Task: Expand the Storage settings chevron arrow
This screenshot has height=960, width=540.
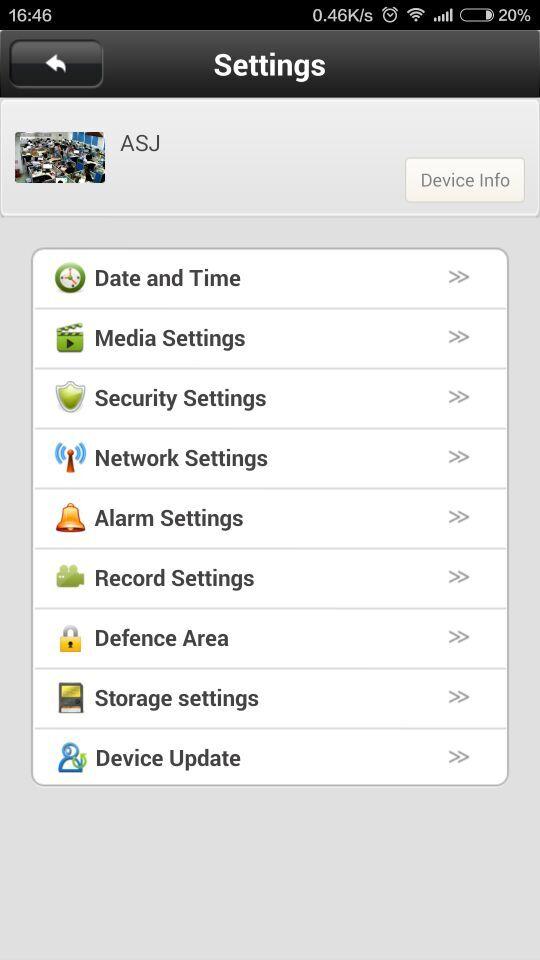Action: (459, 697)
